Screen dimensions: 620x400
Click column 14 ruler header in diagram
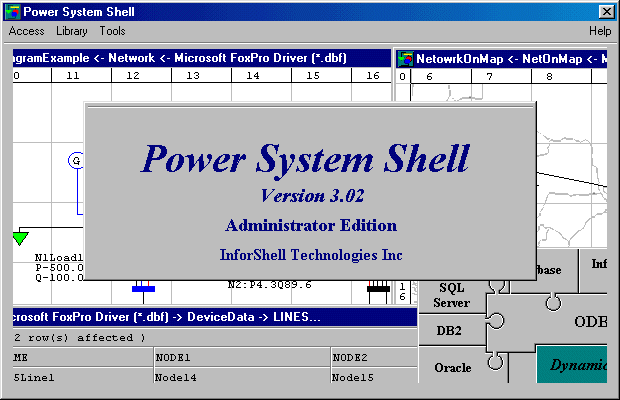click(262, 75)
